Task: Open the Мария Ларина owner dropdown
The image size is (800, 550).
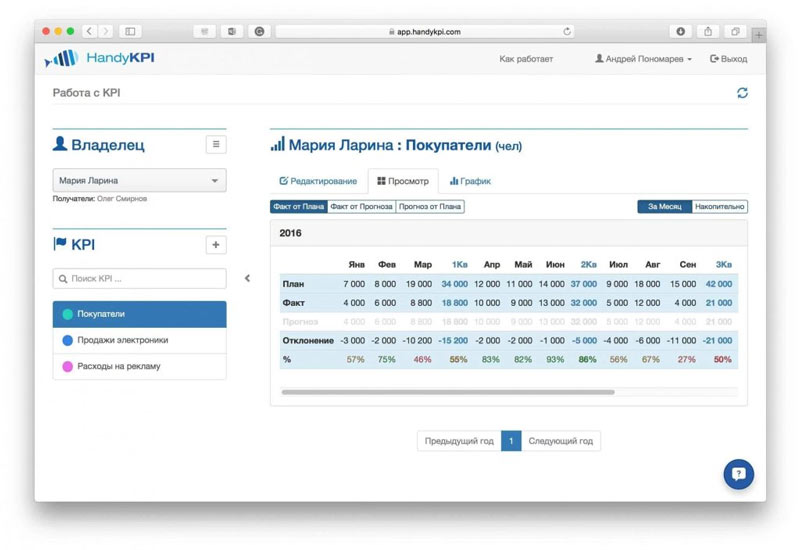Action: tap(139, 181)
